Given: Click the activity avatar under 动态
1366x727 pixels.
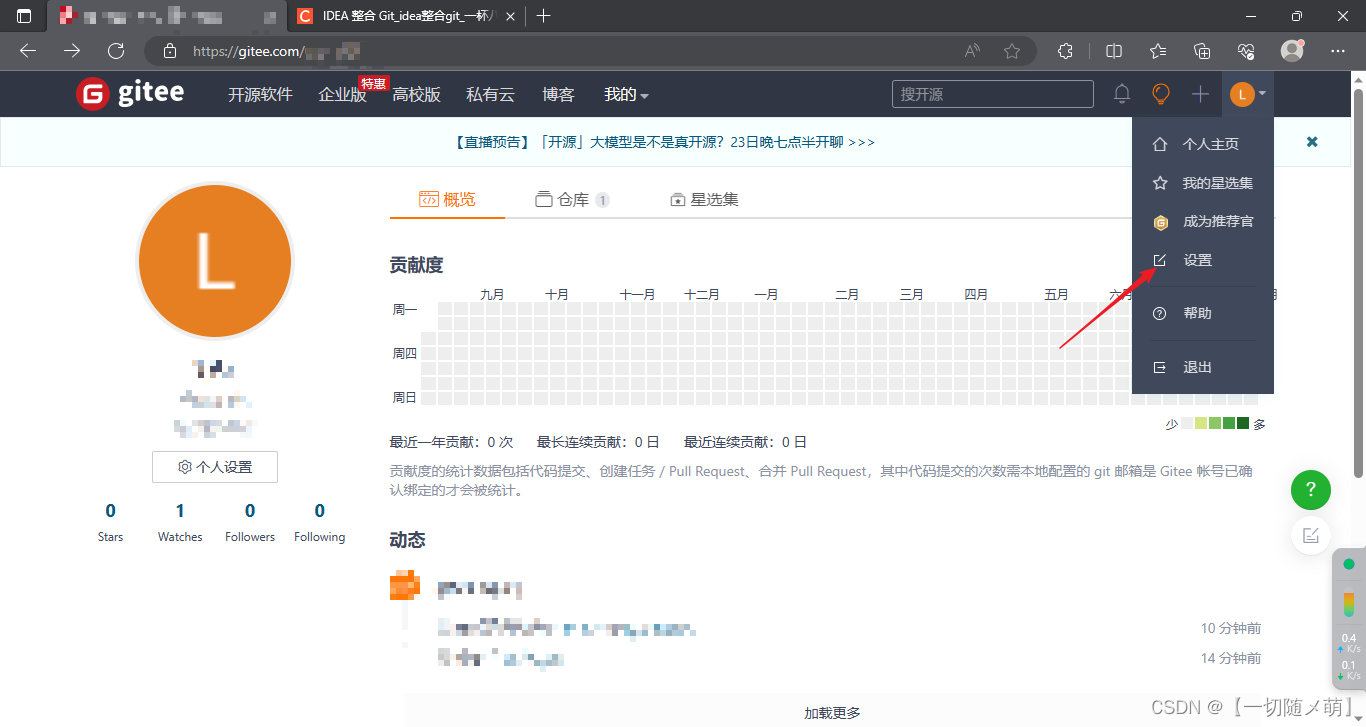Looking at the screenshot, I should 405,585.
